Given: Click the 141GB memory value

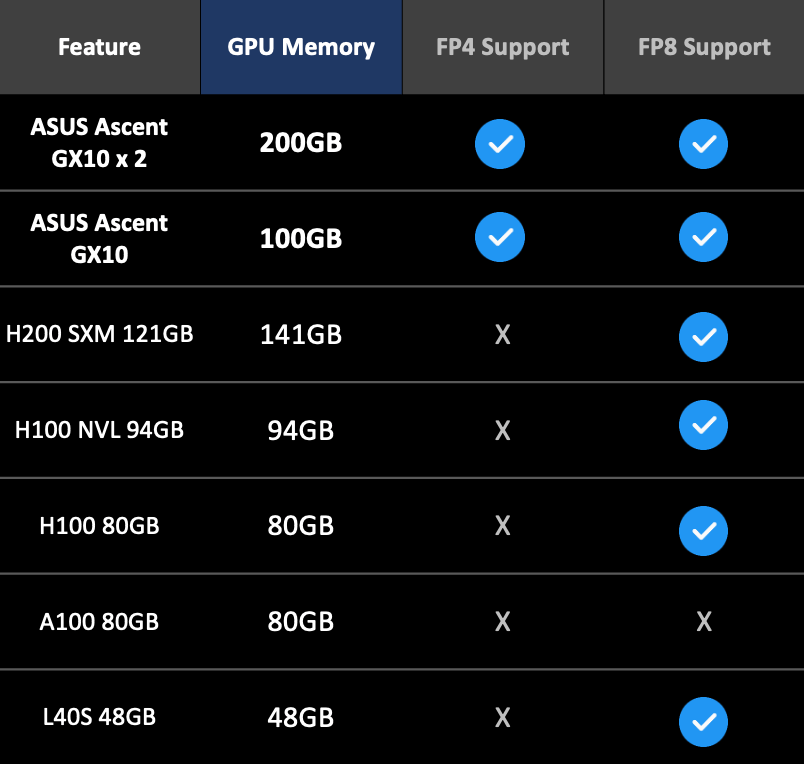Looking at the screenshot, I should coord(301,335).
